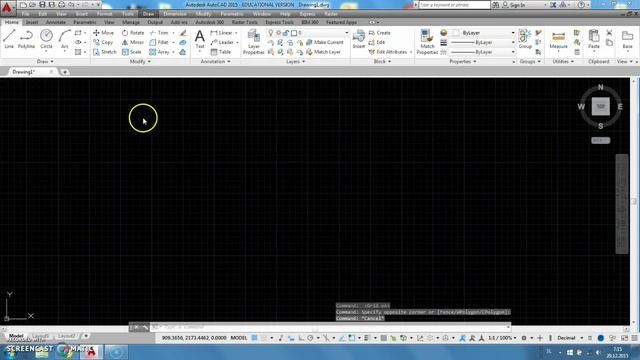Click the Plot printer icon in quick access toolbar
This screenshot has height=360, width=640.
coord(61,5)
